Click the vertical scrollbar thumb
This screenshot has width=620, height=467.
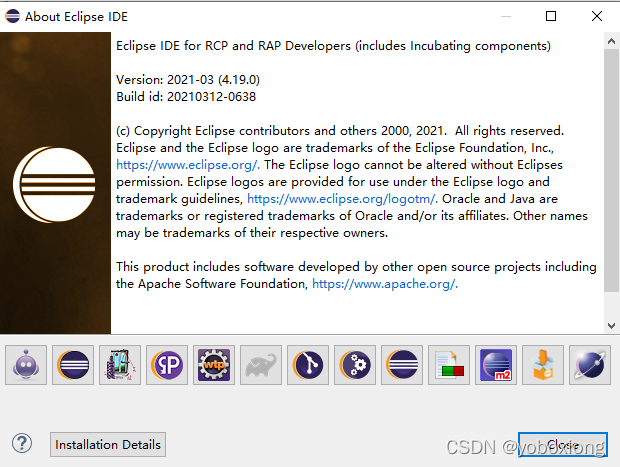pos(611,170)
